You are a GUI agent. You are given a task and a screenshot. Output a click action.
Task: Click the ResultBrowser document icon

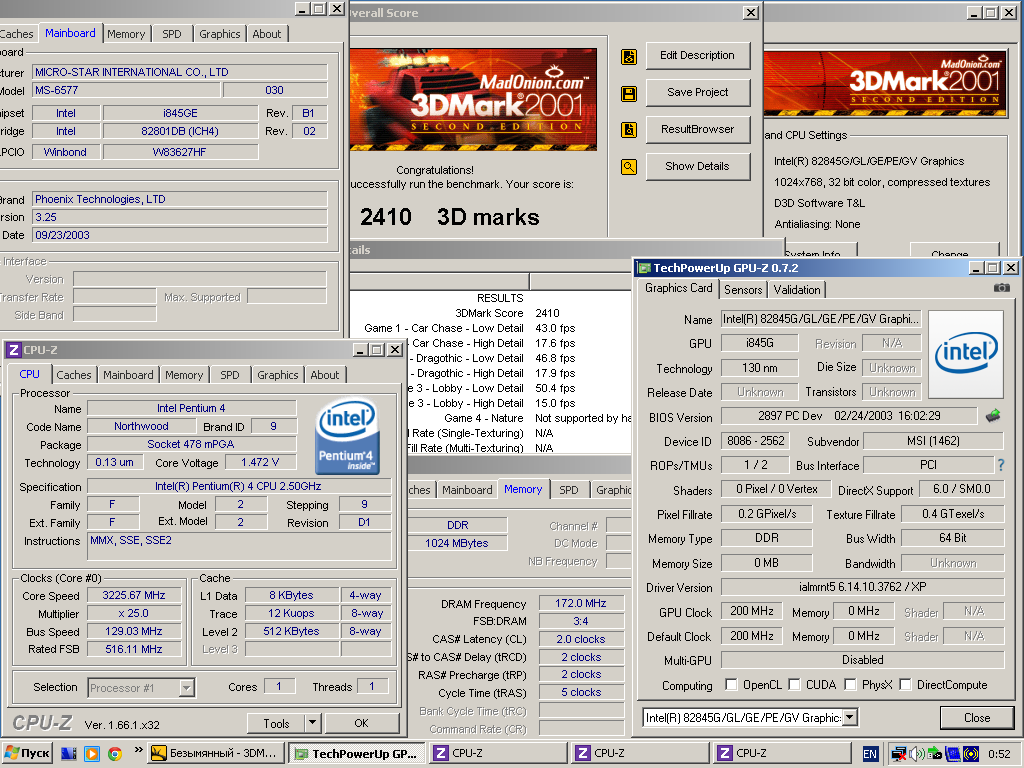tap(628, 130)
